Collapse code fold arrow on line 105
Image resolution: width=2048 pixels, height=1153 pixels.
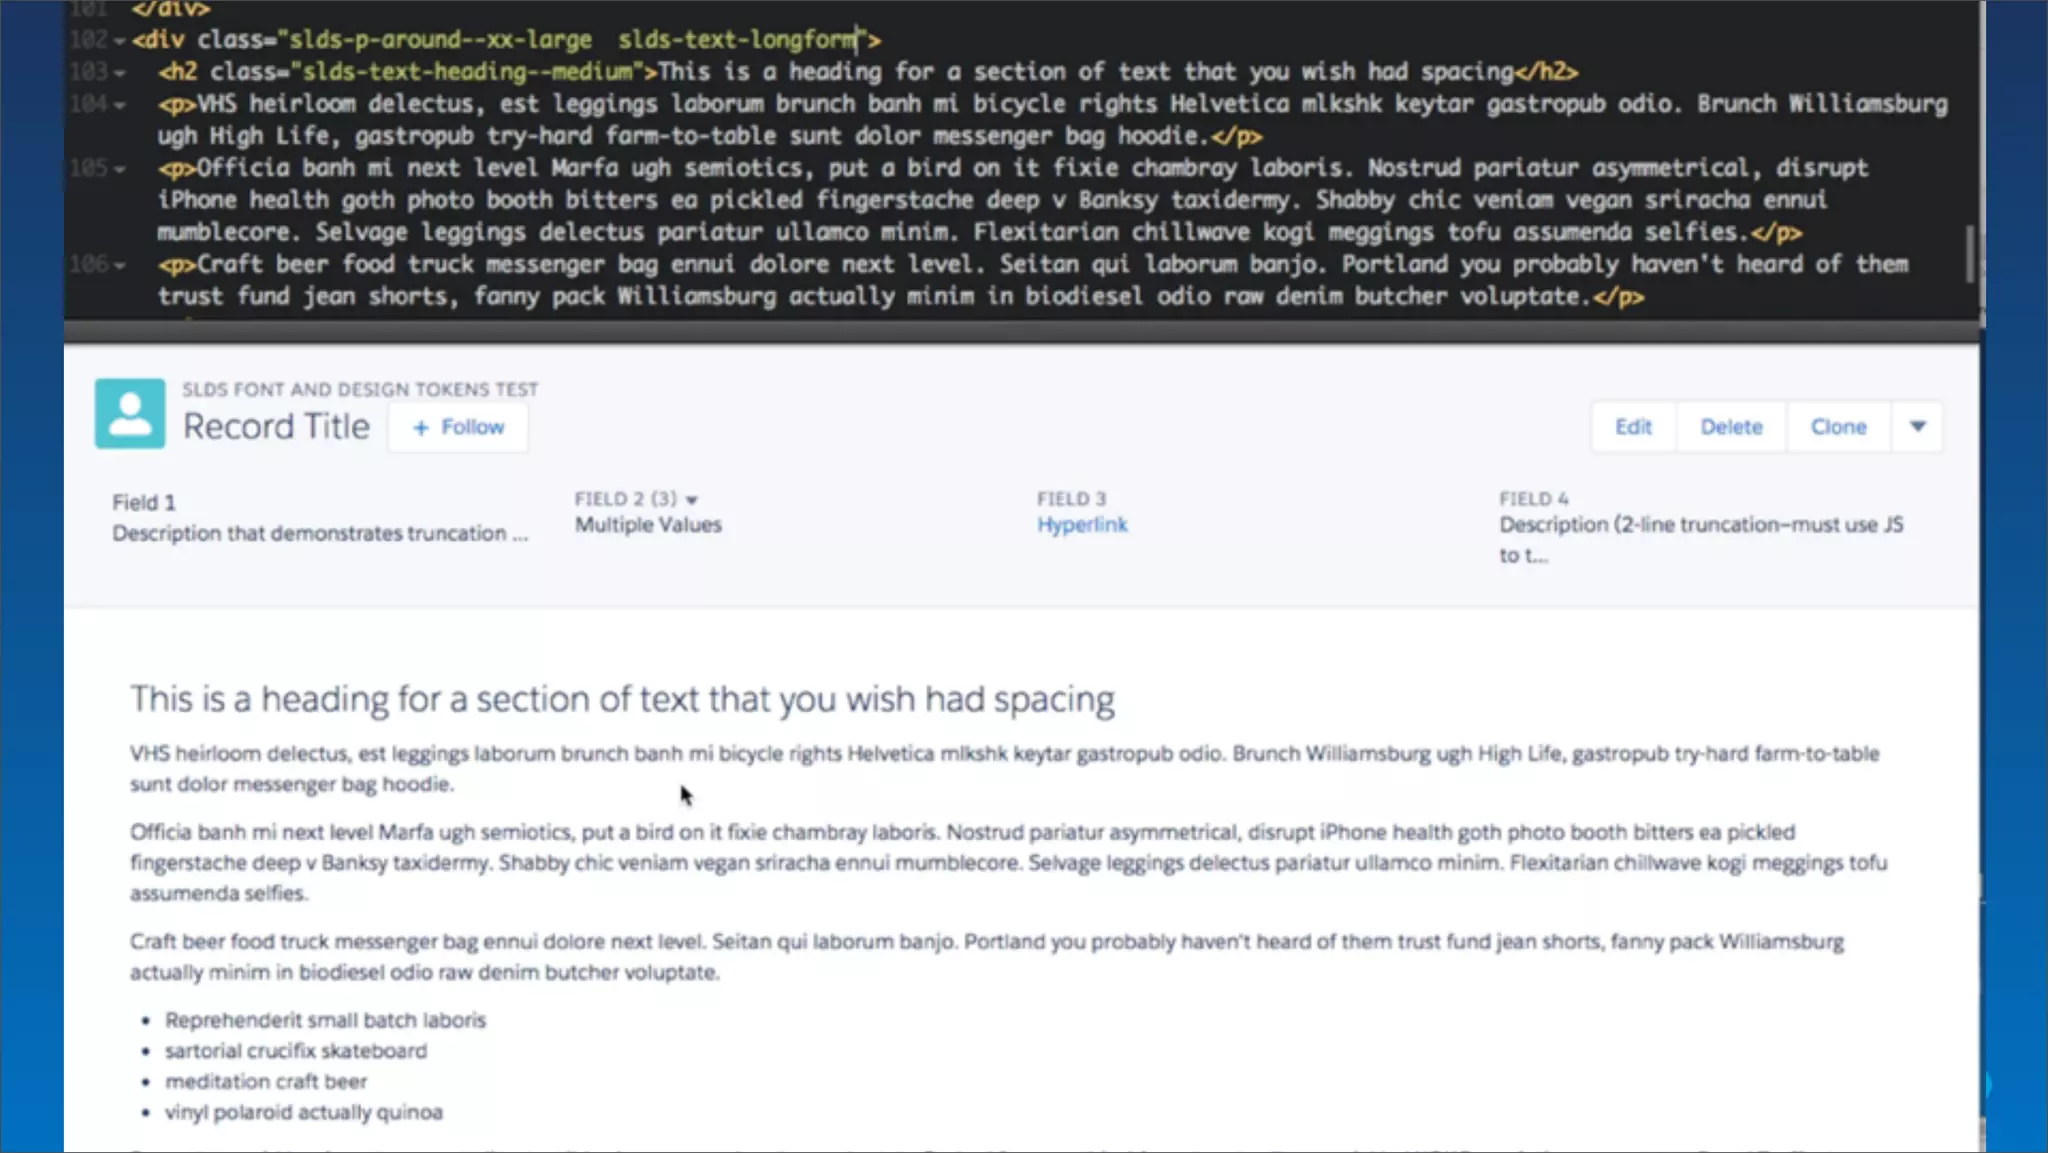120,169
